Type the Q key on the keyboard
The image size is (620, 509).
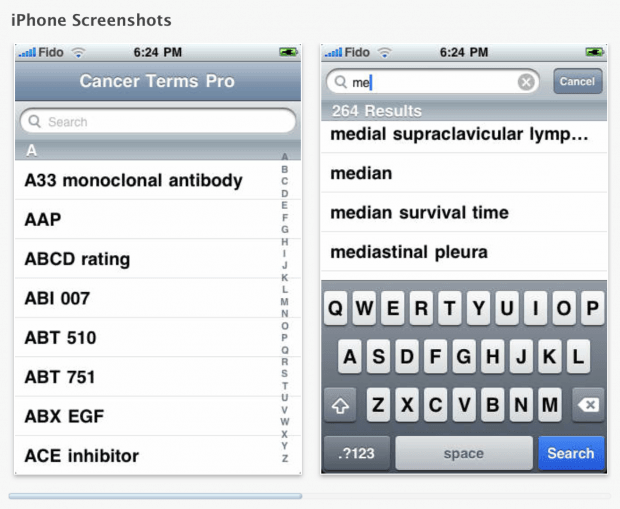pyautogui.click(x=337, y=310)
